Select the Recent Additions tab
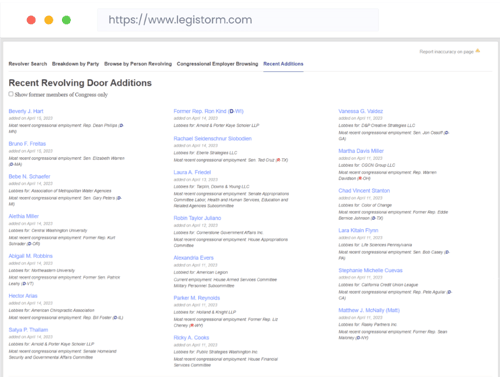 point(283,64)
